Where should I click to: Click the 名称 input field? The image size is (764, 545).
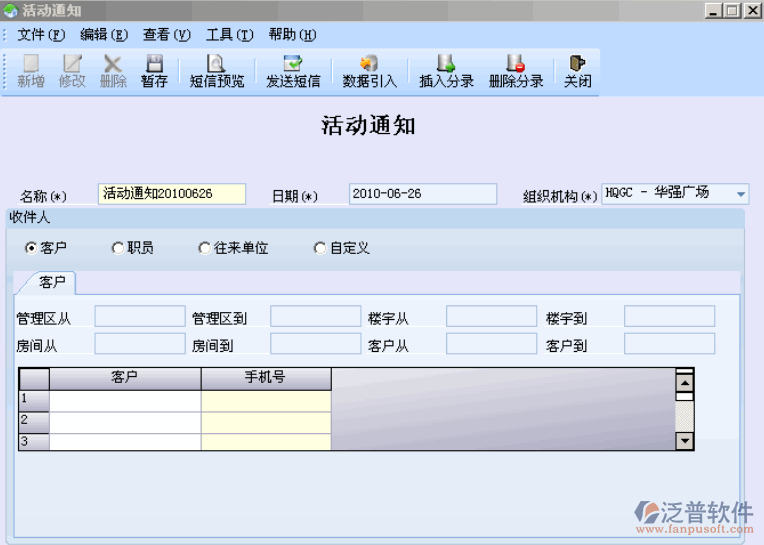click(171, 194)
